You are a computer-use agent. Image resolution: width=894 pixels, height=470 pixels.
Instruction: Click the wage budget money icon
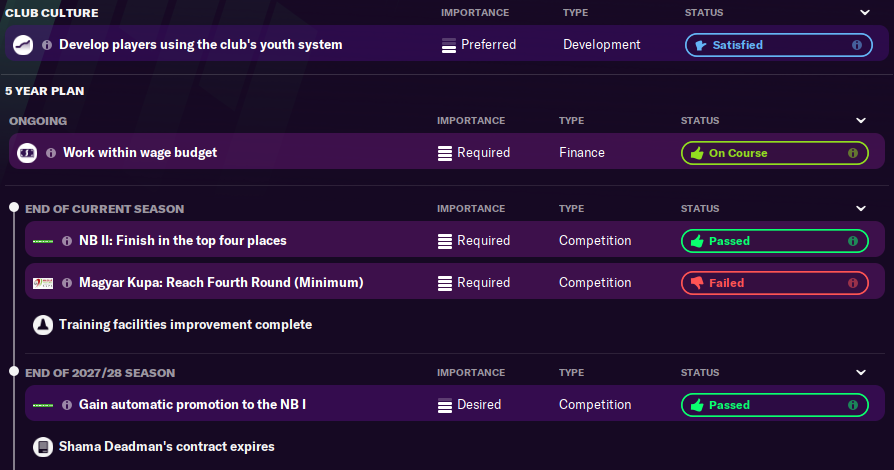coord(27,153)
